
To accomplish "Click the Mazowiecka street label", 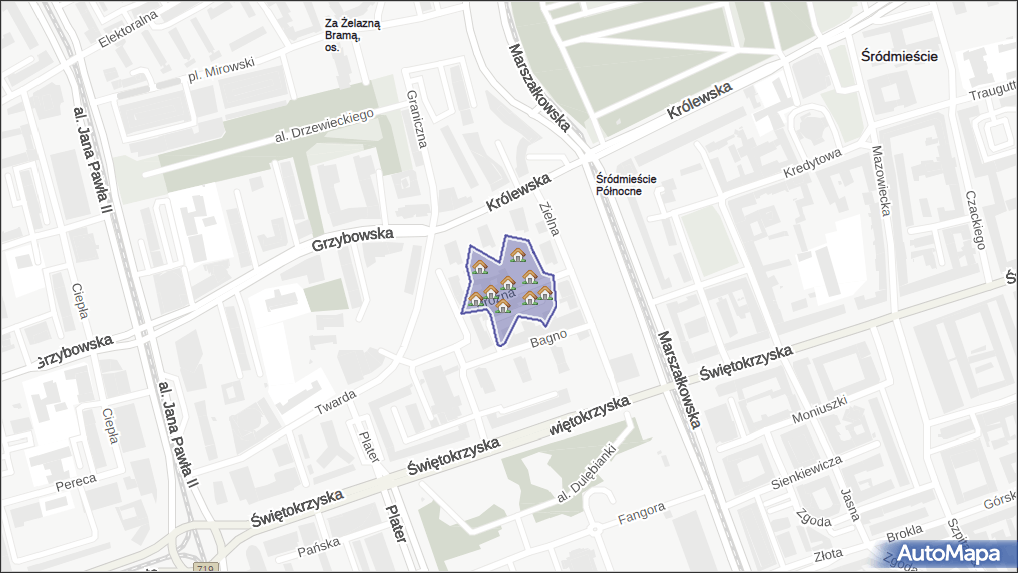I will point(880,180).
